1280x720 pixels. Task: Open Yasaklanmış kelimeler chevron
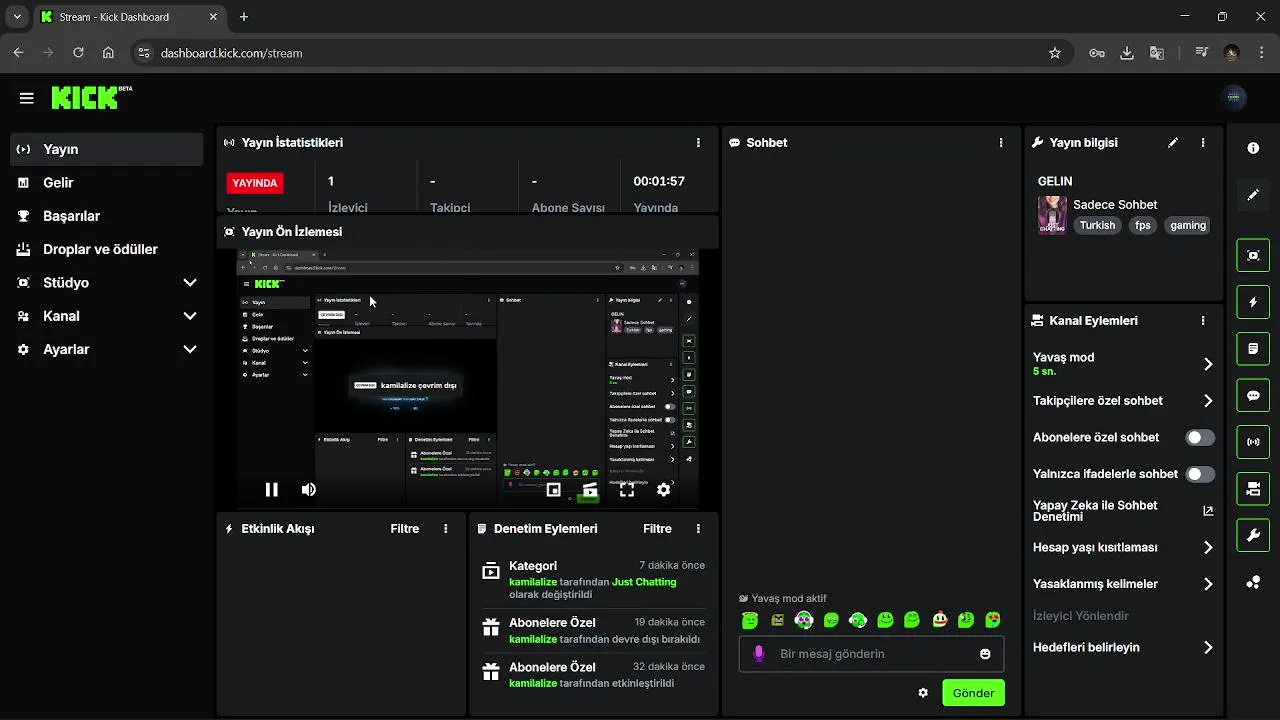click(x=1208, y=584)
